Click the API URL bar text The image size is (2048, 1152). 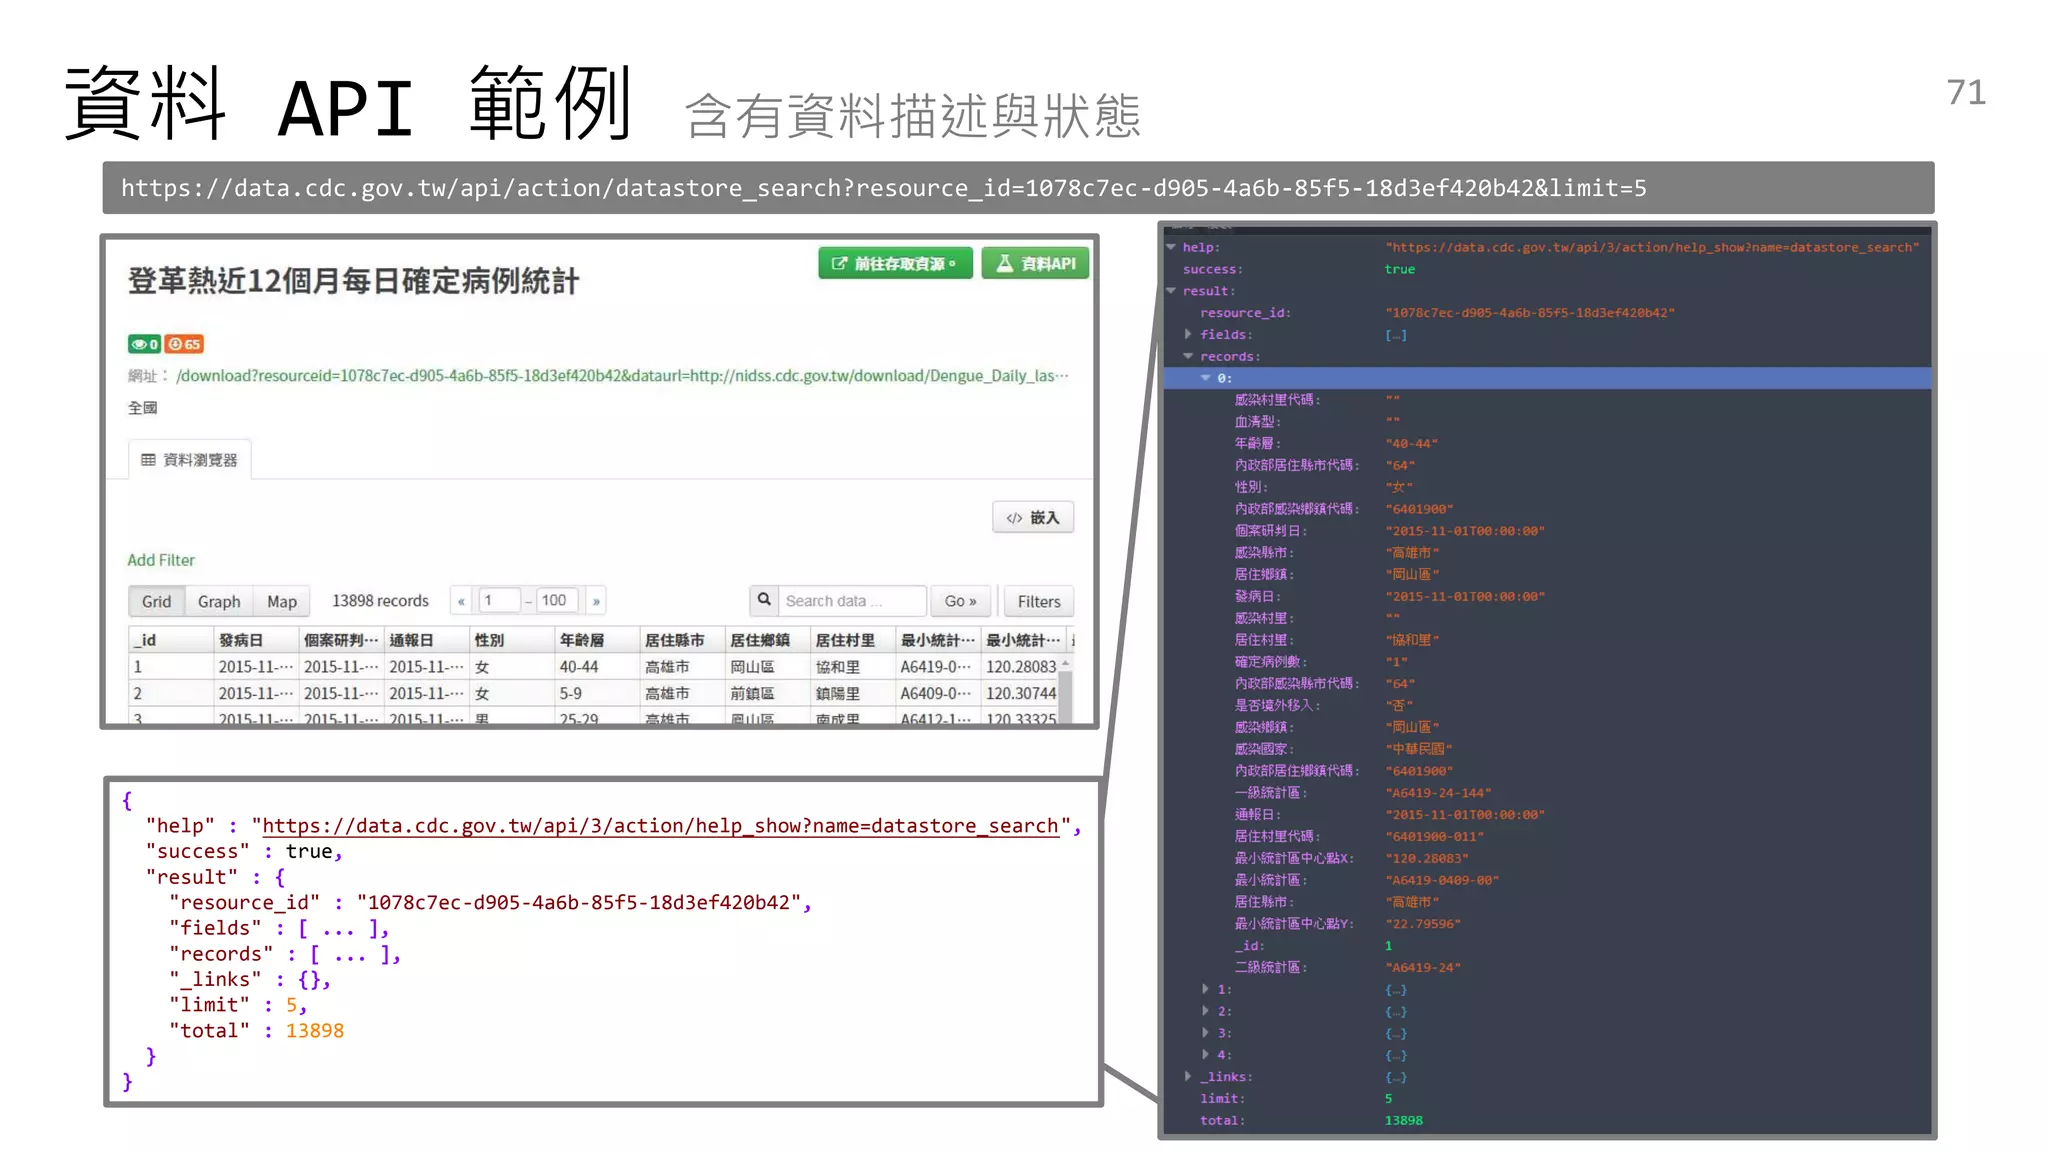click(x=884, y=188)
